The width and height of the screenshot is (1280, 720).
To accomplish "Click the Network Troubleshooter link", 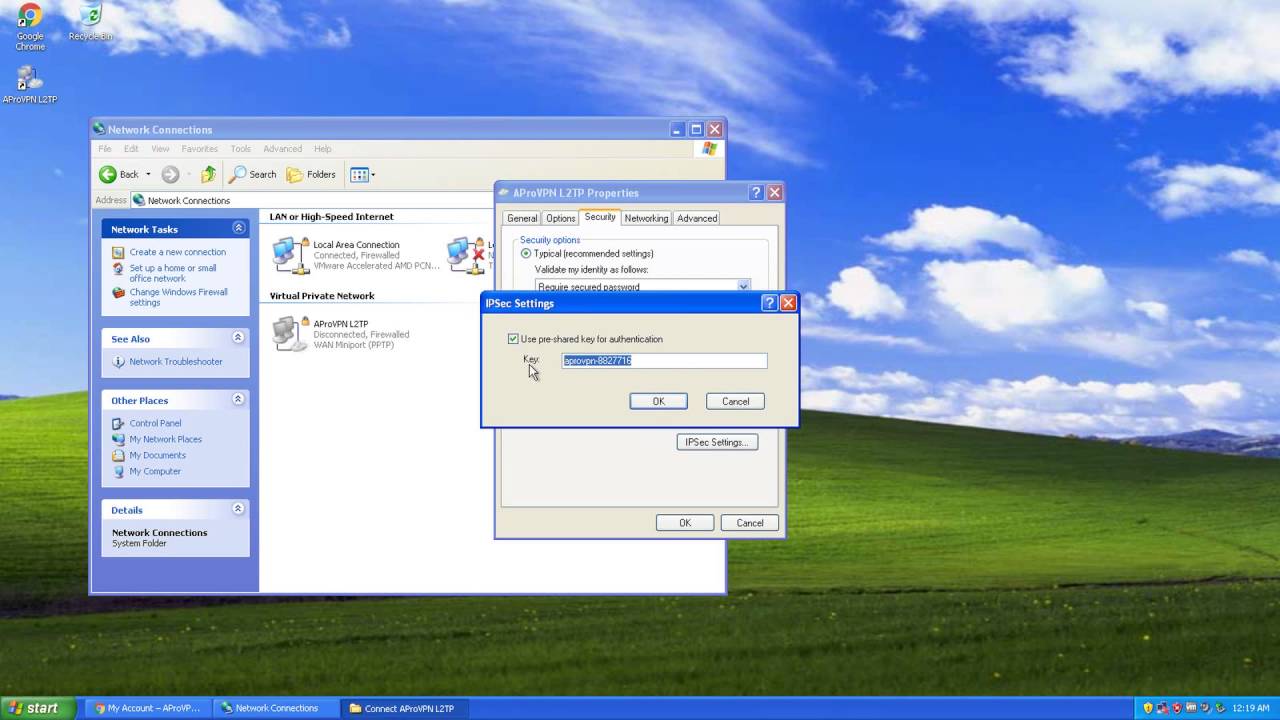I will (176, 362).
